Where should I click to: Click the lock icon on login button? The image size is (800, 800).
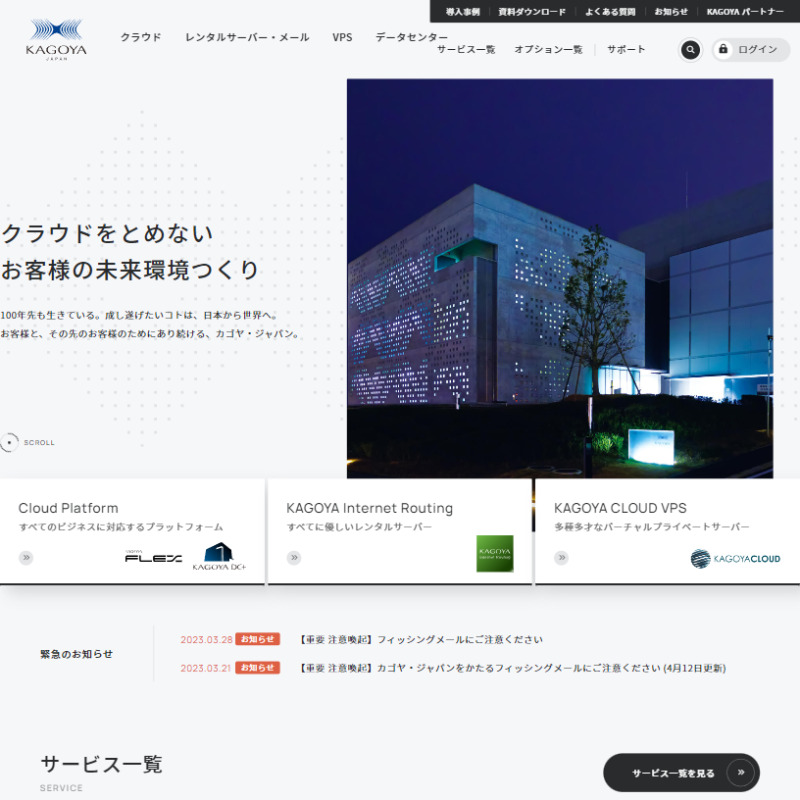pyautogui.click(x=723, y=49)
